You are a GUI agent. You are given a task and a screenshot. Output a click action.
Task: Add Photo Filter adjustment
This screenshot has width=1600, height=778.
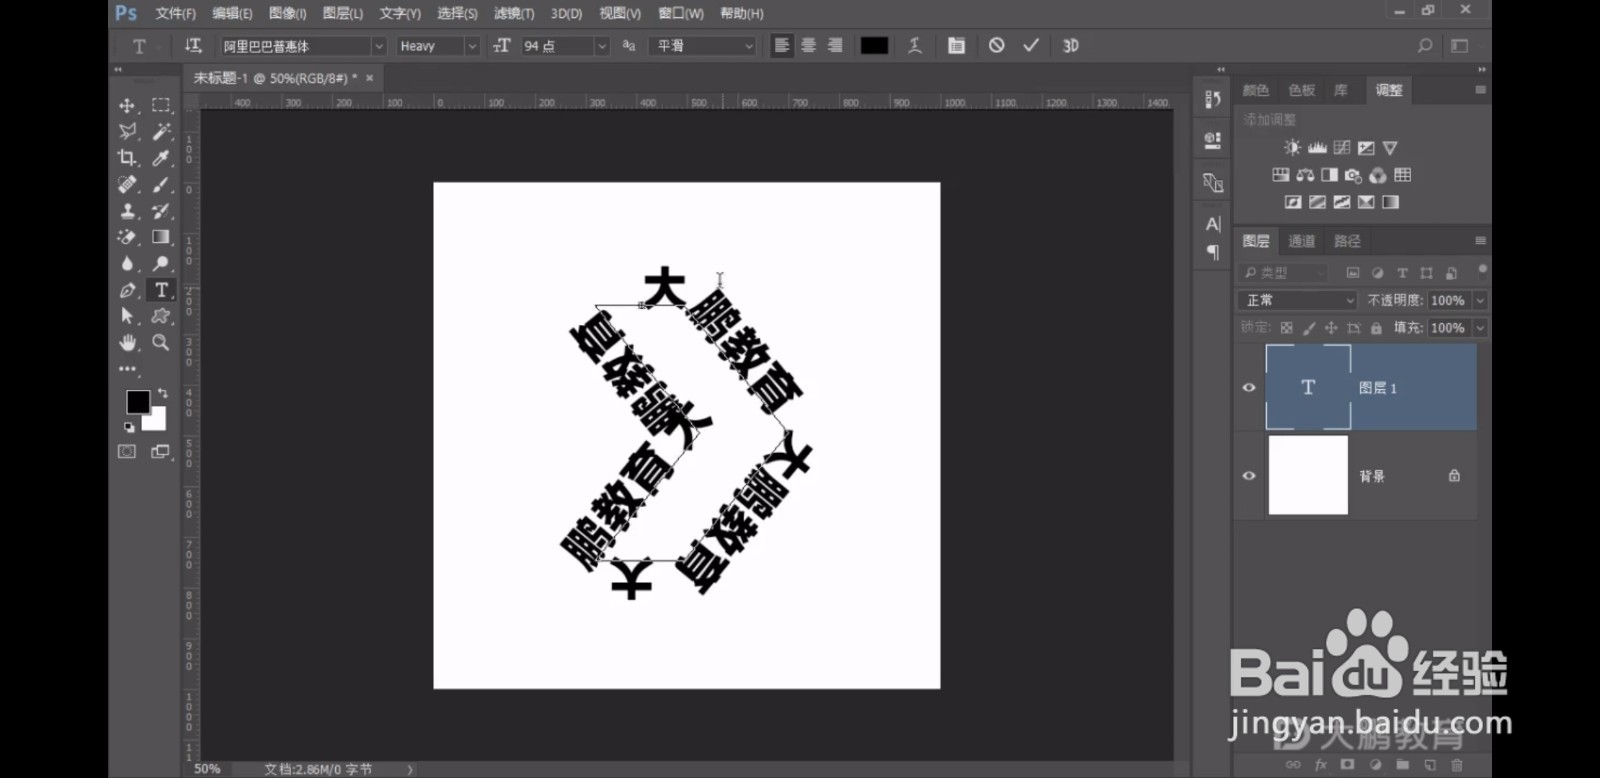[1353, 175]
